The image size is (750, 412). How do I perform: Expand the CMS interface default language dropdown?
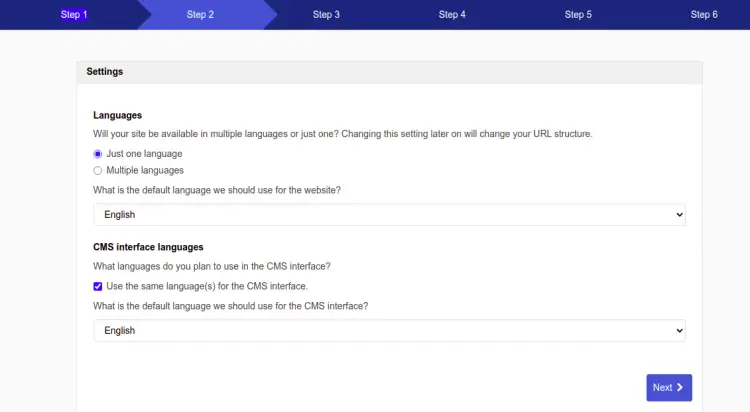point(389,330)
